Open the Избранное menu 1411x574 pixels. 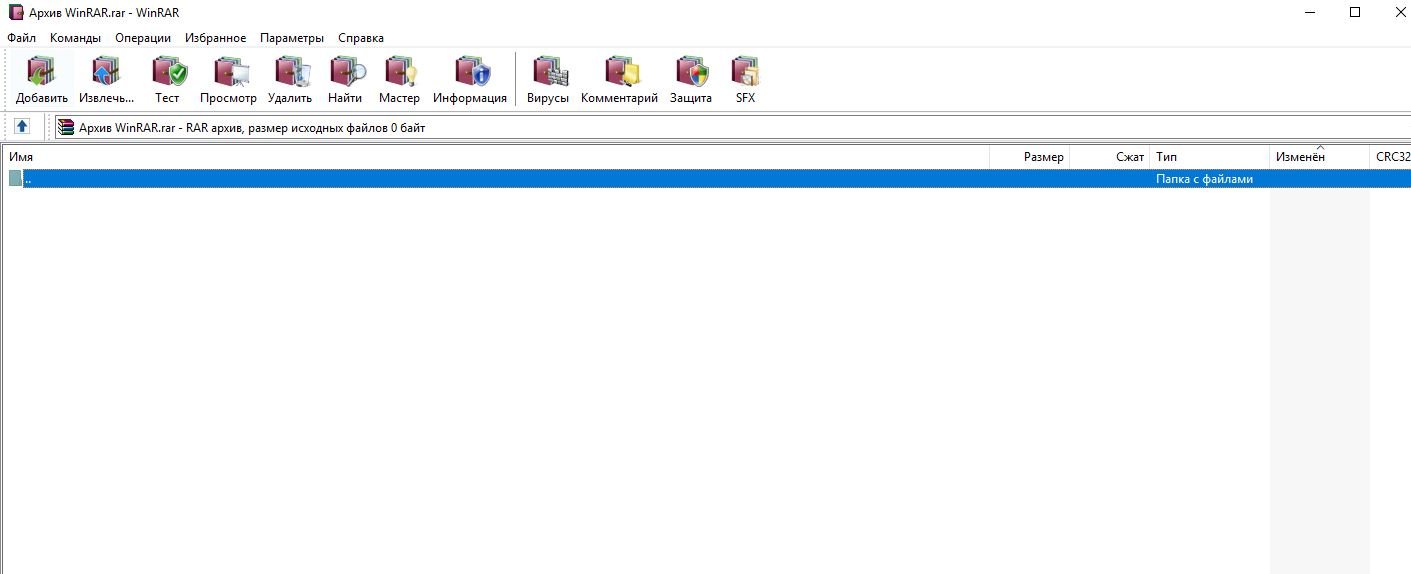[x=215, y=38]
